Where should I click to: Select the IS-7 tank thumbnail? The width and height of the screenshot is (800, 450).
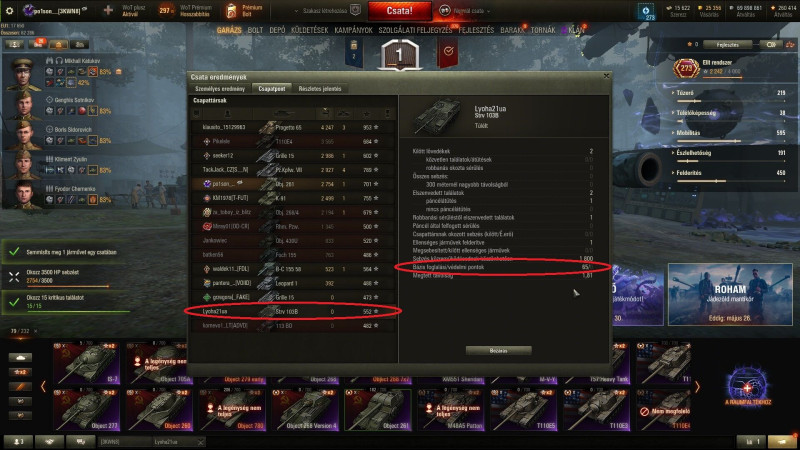(87, 363)
